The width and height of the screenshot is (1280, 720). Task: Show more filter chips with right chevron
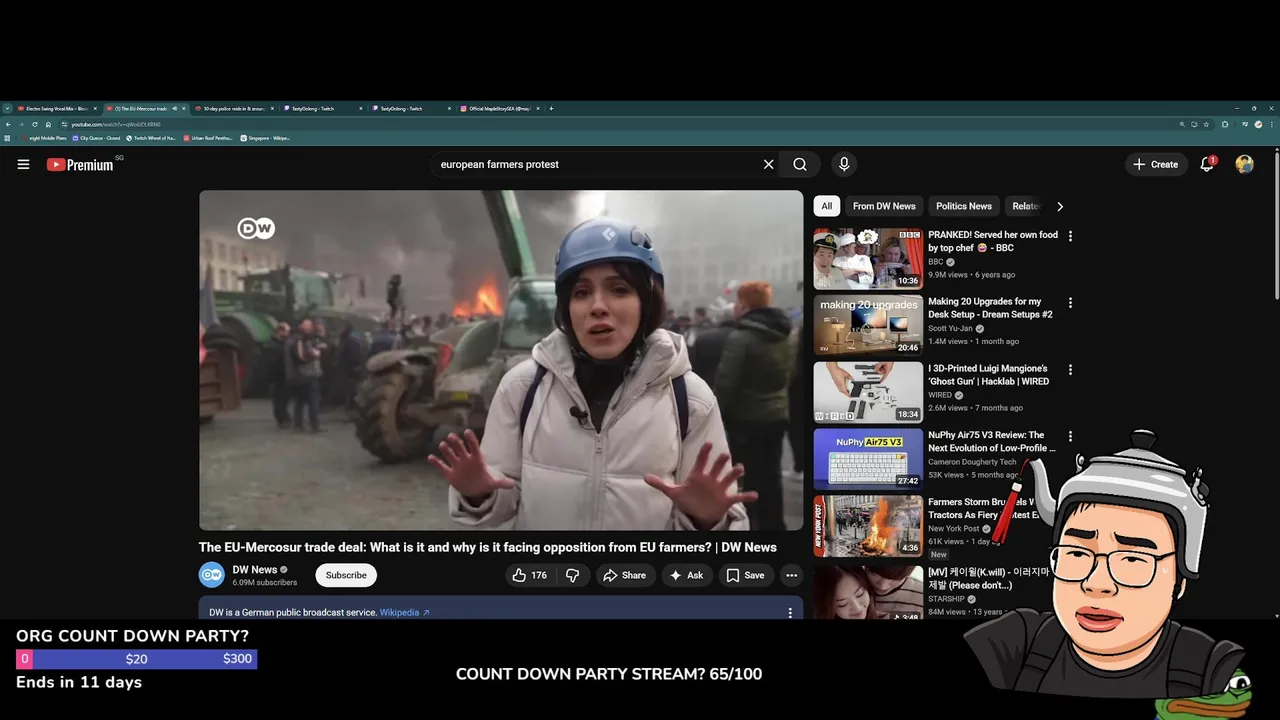[1060, 206]
